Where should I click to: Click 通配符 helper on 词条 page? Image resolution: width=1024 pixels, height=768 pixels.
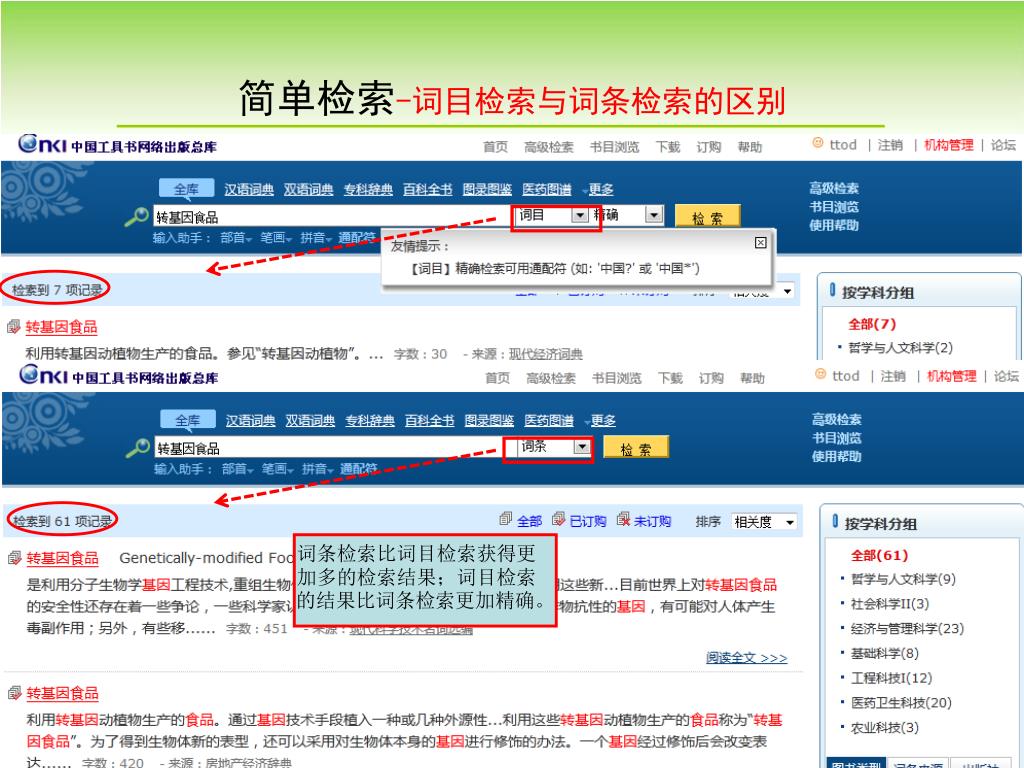[359, 469]
